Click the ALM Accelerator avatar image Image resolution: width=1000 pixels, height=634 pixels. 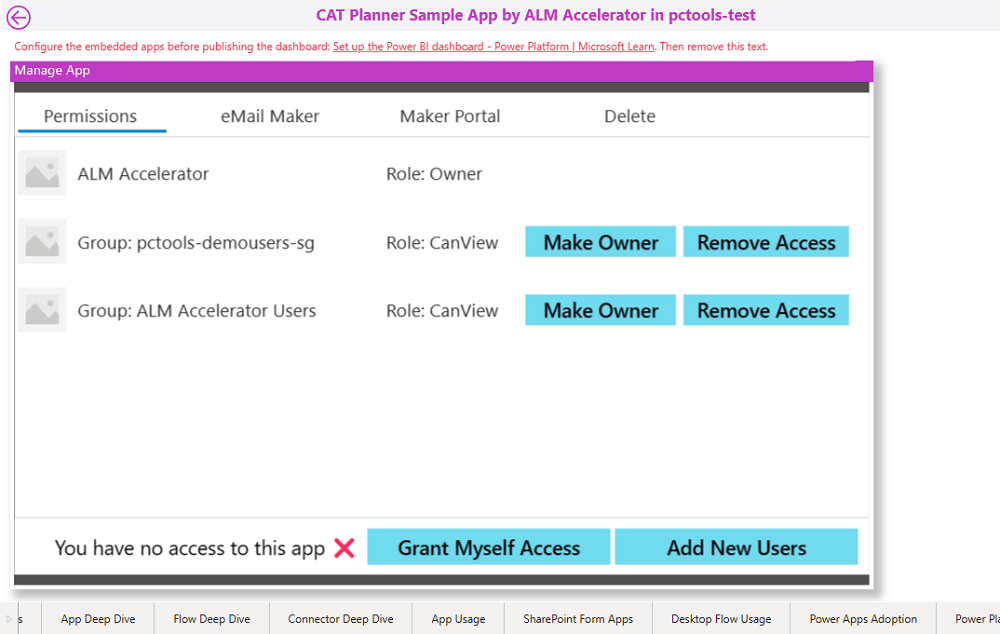click(42, 173)
